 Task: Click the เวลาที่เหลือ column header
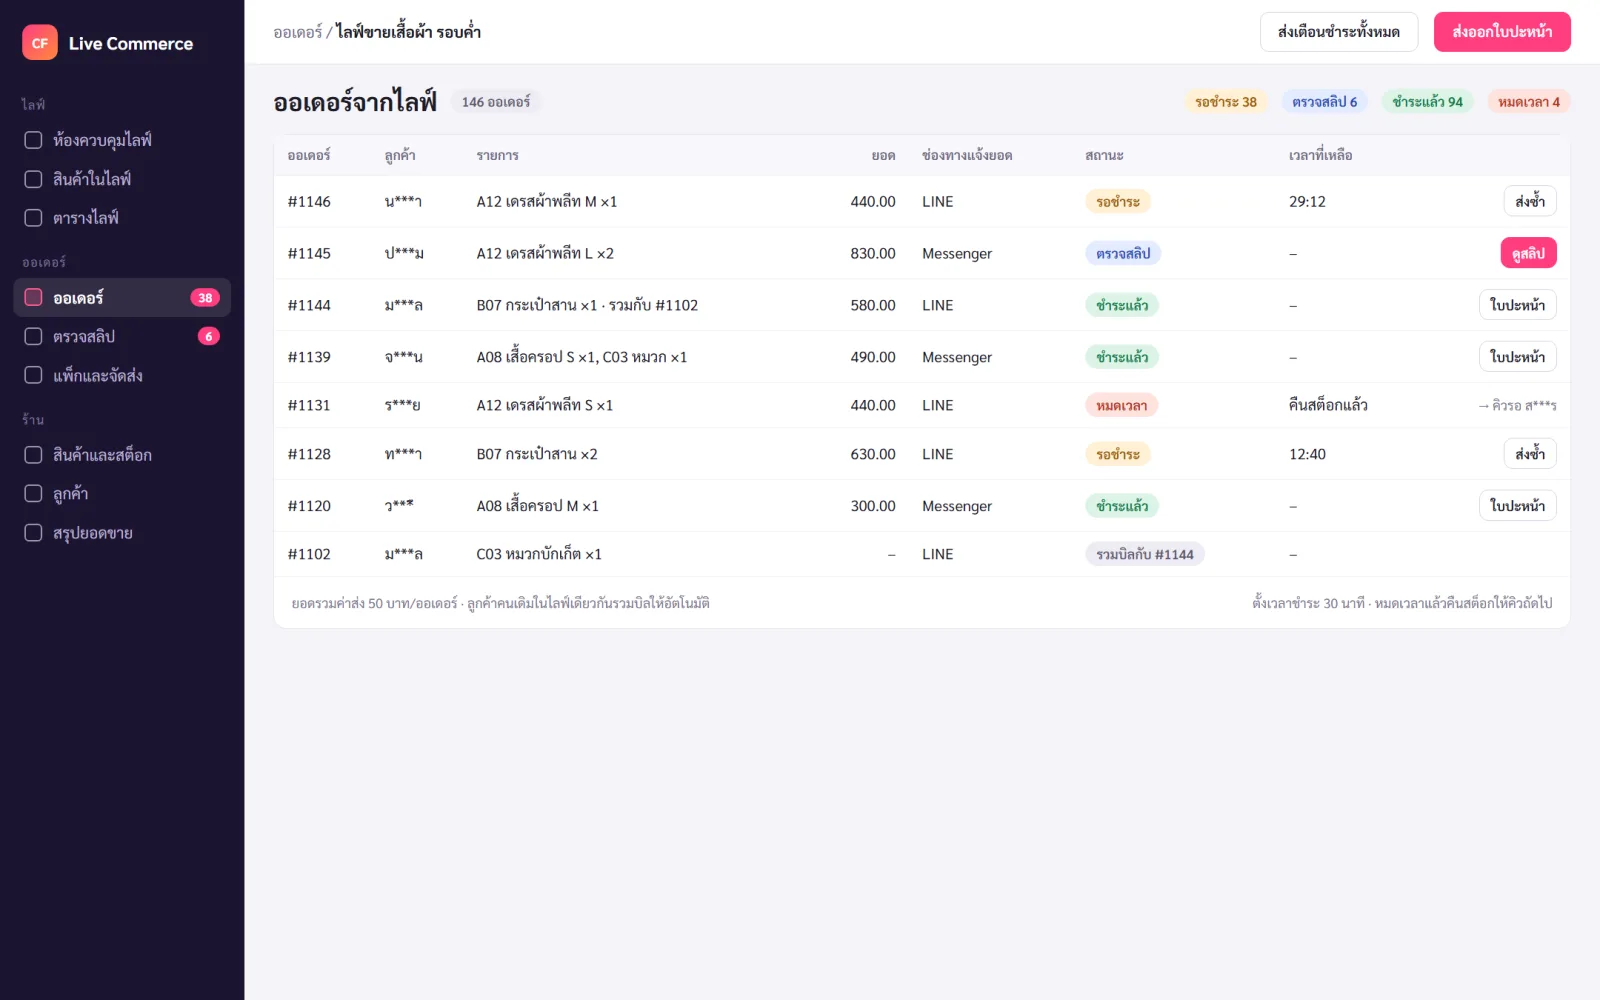point(1321,155)
